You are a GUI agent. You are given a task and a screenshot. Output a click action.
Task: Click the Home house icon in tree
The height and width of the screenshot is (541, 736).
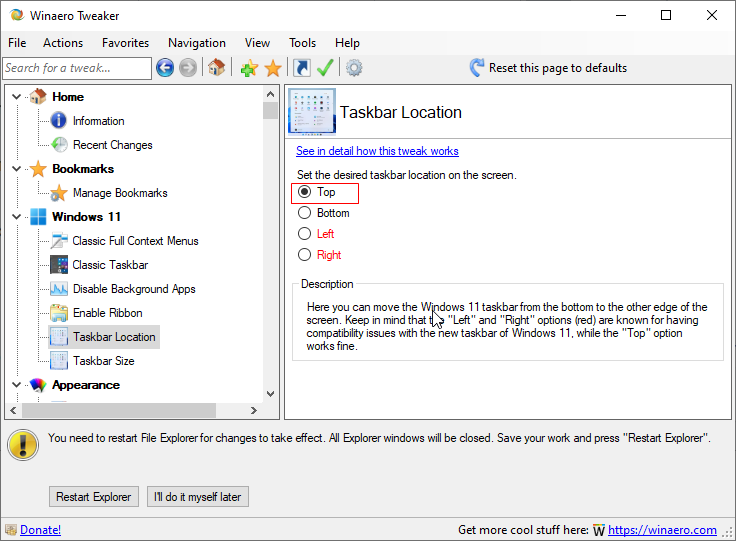coord(38,96)
